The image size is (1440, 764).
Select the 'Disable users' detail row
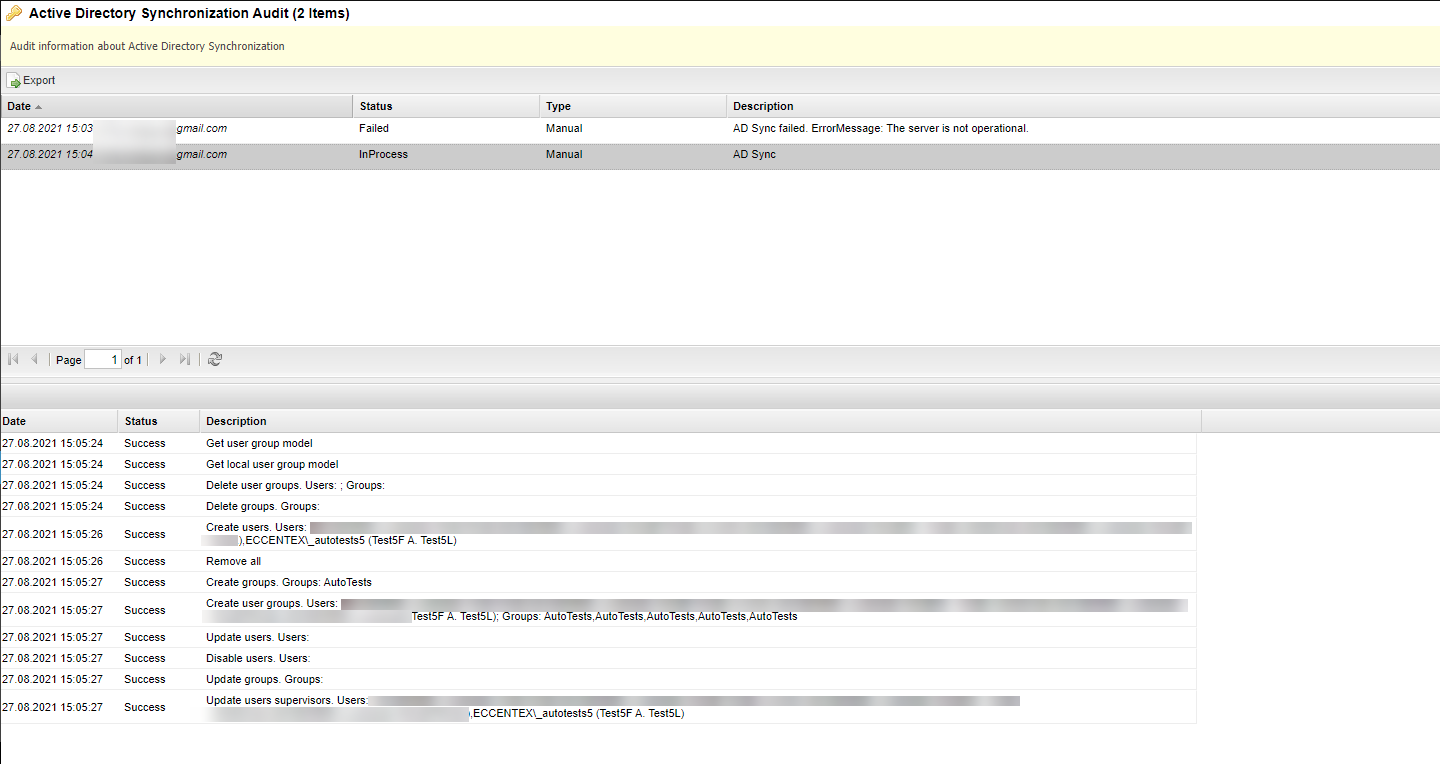pyautogui.click(x=258, y=658)
